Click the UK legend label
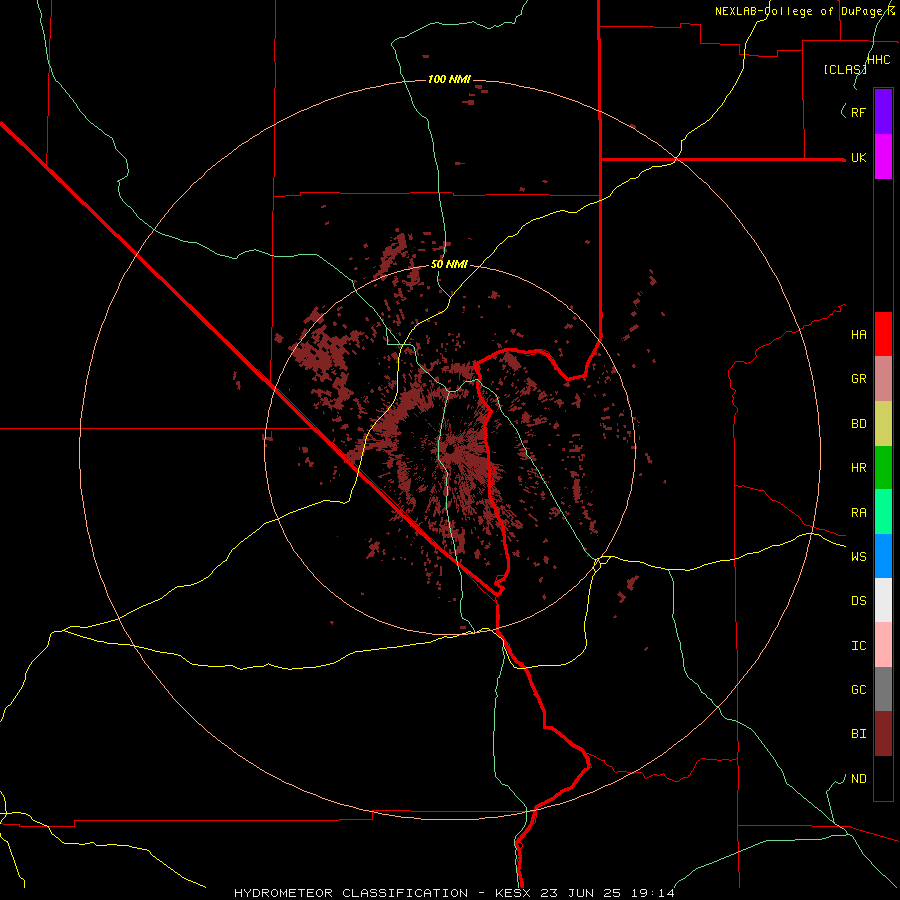Viewport: 900px width, 900px height. 859,158
